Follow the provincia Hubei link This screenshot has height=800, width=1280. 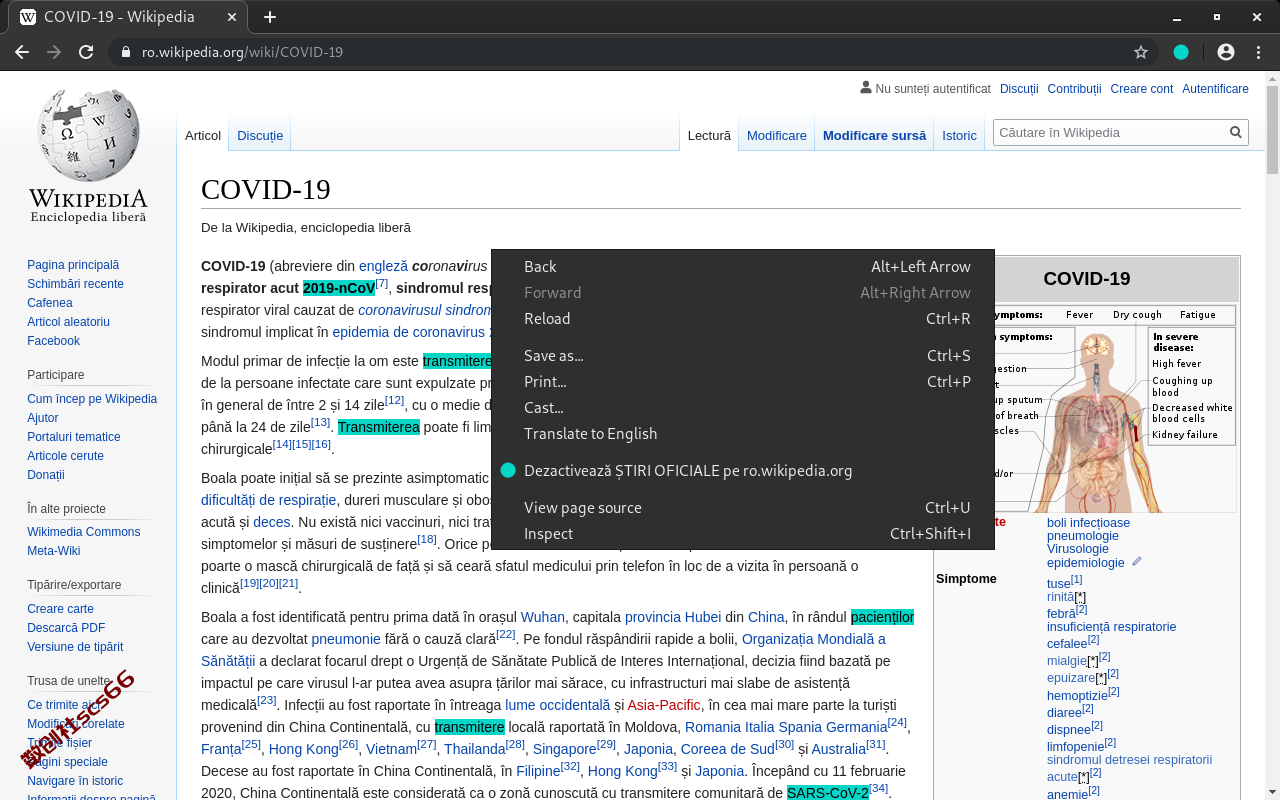pos(673,617)
